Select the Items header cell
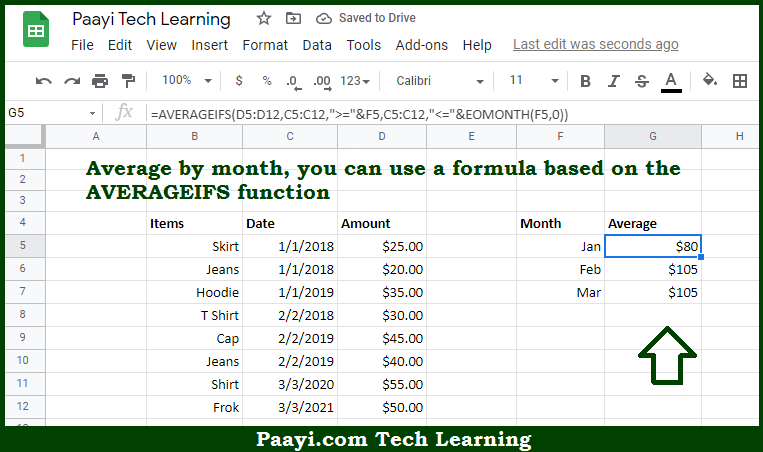This screenshot has width=763, height=452. pos(194,223)
